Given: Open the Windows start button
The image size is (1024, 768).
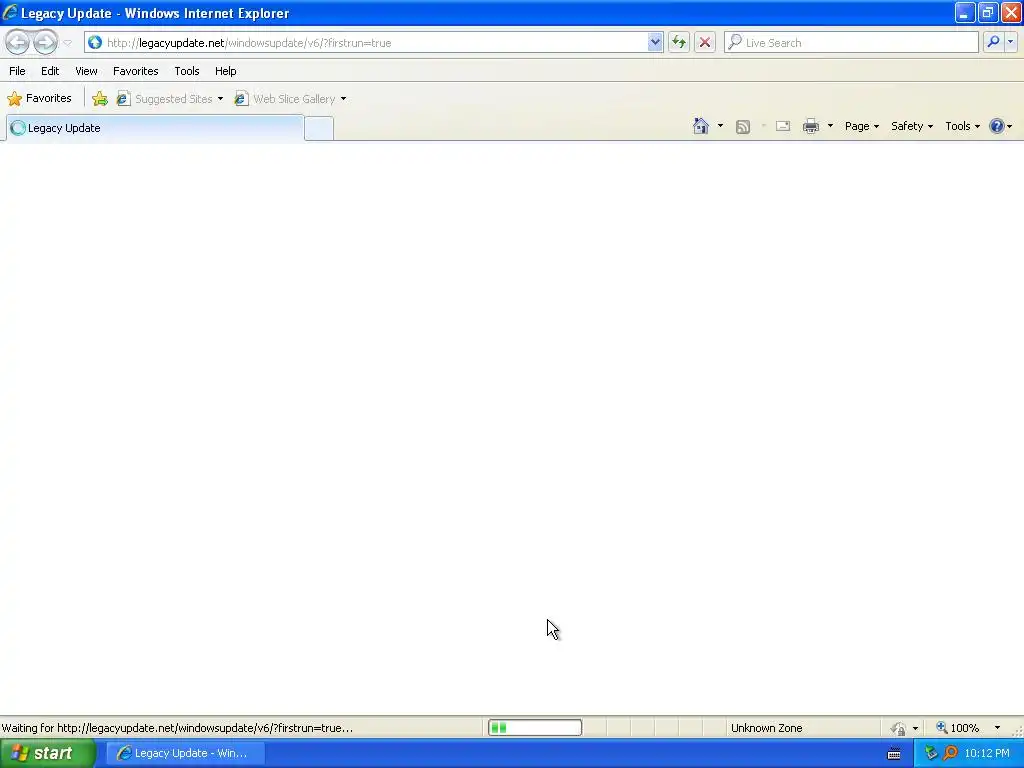Looking at the screenshot, I should tap(48, 753).
